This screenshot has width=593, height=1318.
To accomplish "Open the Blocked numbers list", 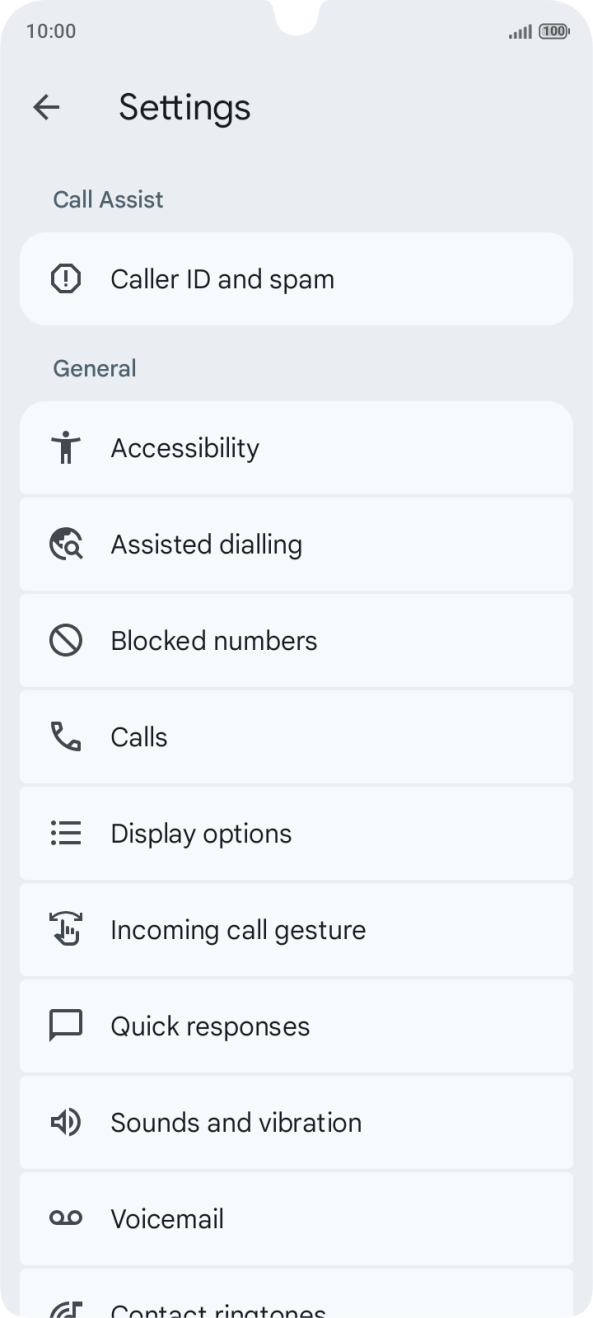I will click(x=296, y=640).
